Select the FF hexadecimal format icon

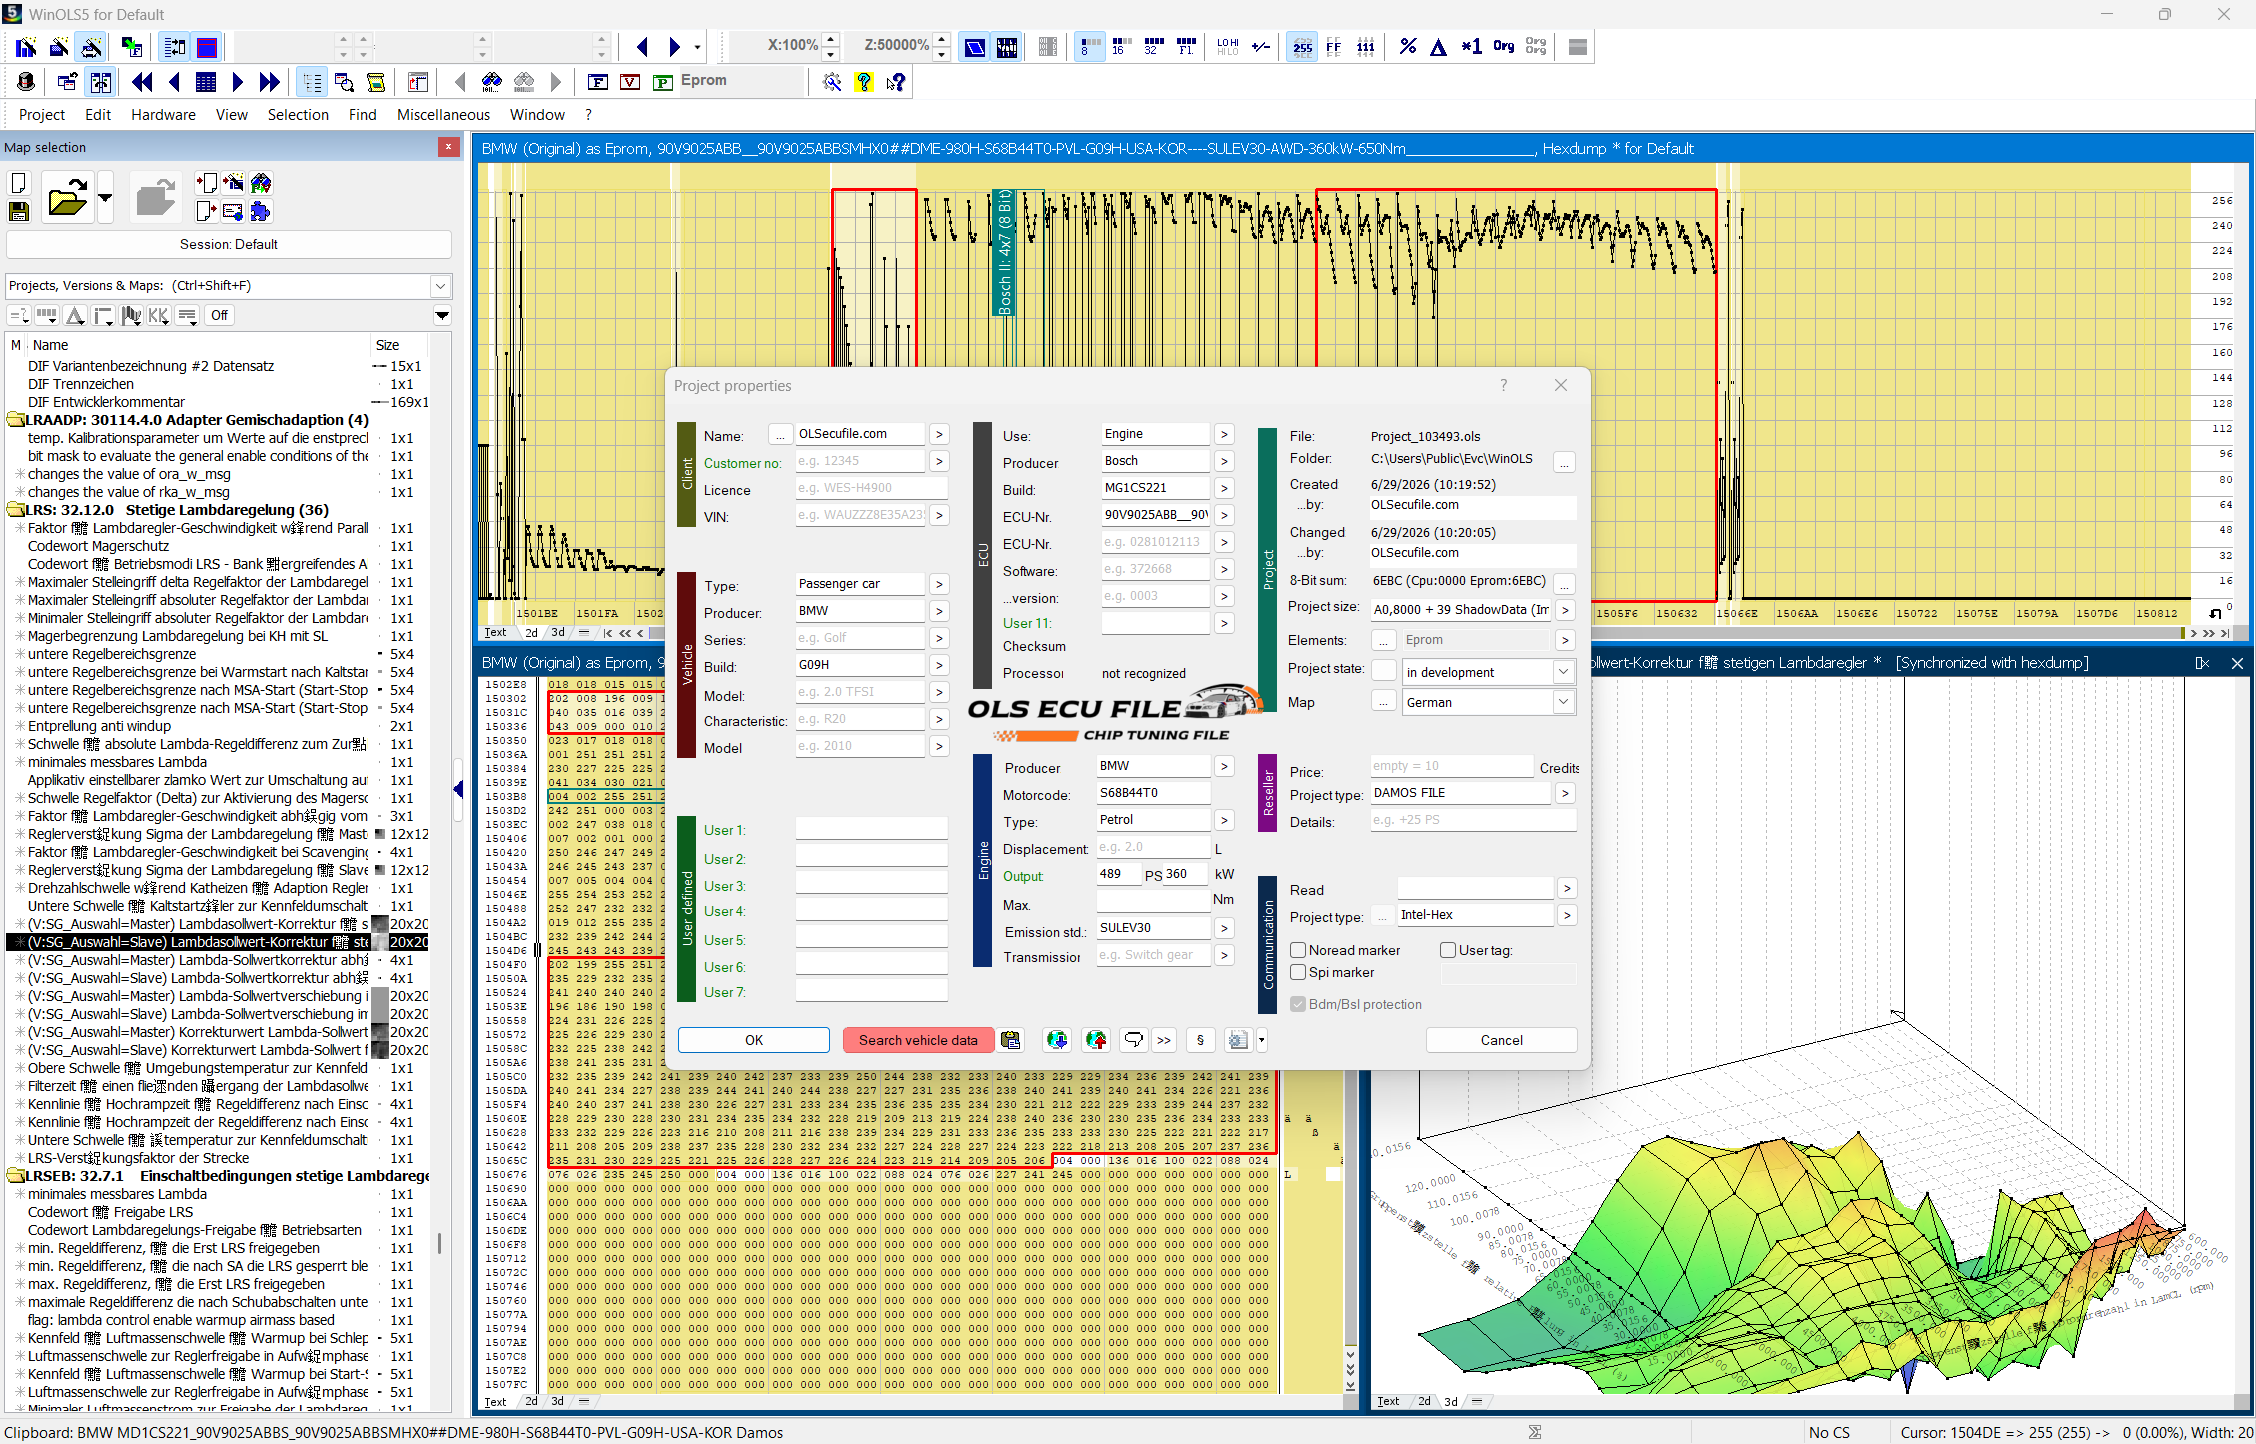point(1334,46)
